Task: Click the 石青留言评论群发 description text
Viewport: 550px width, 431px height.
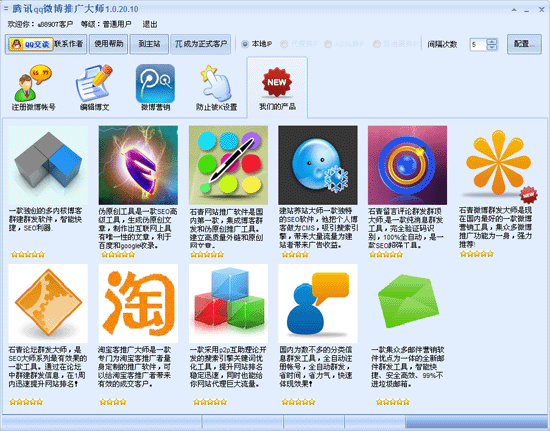Action: 406,228
